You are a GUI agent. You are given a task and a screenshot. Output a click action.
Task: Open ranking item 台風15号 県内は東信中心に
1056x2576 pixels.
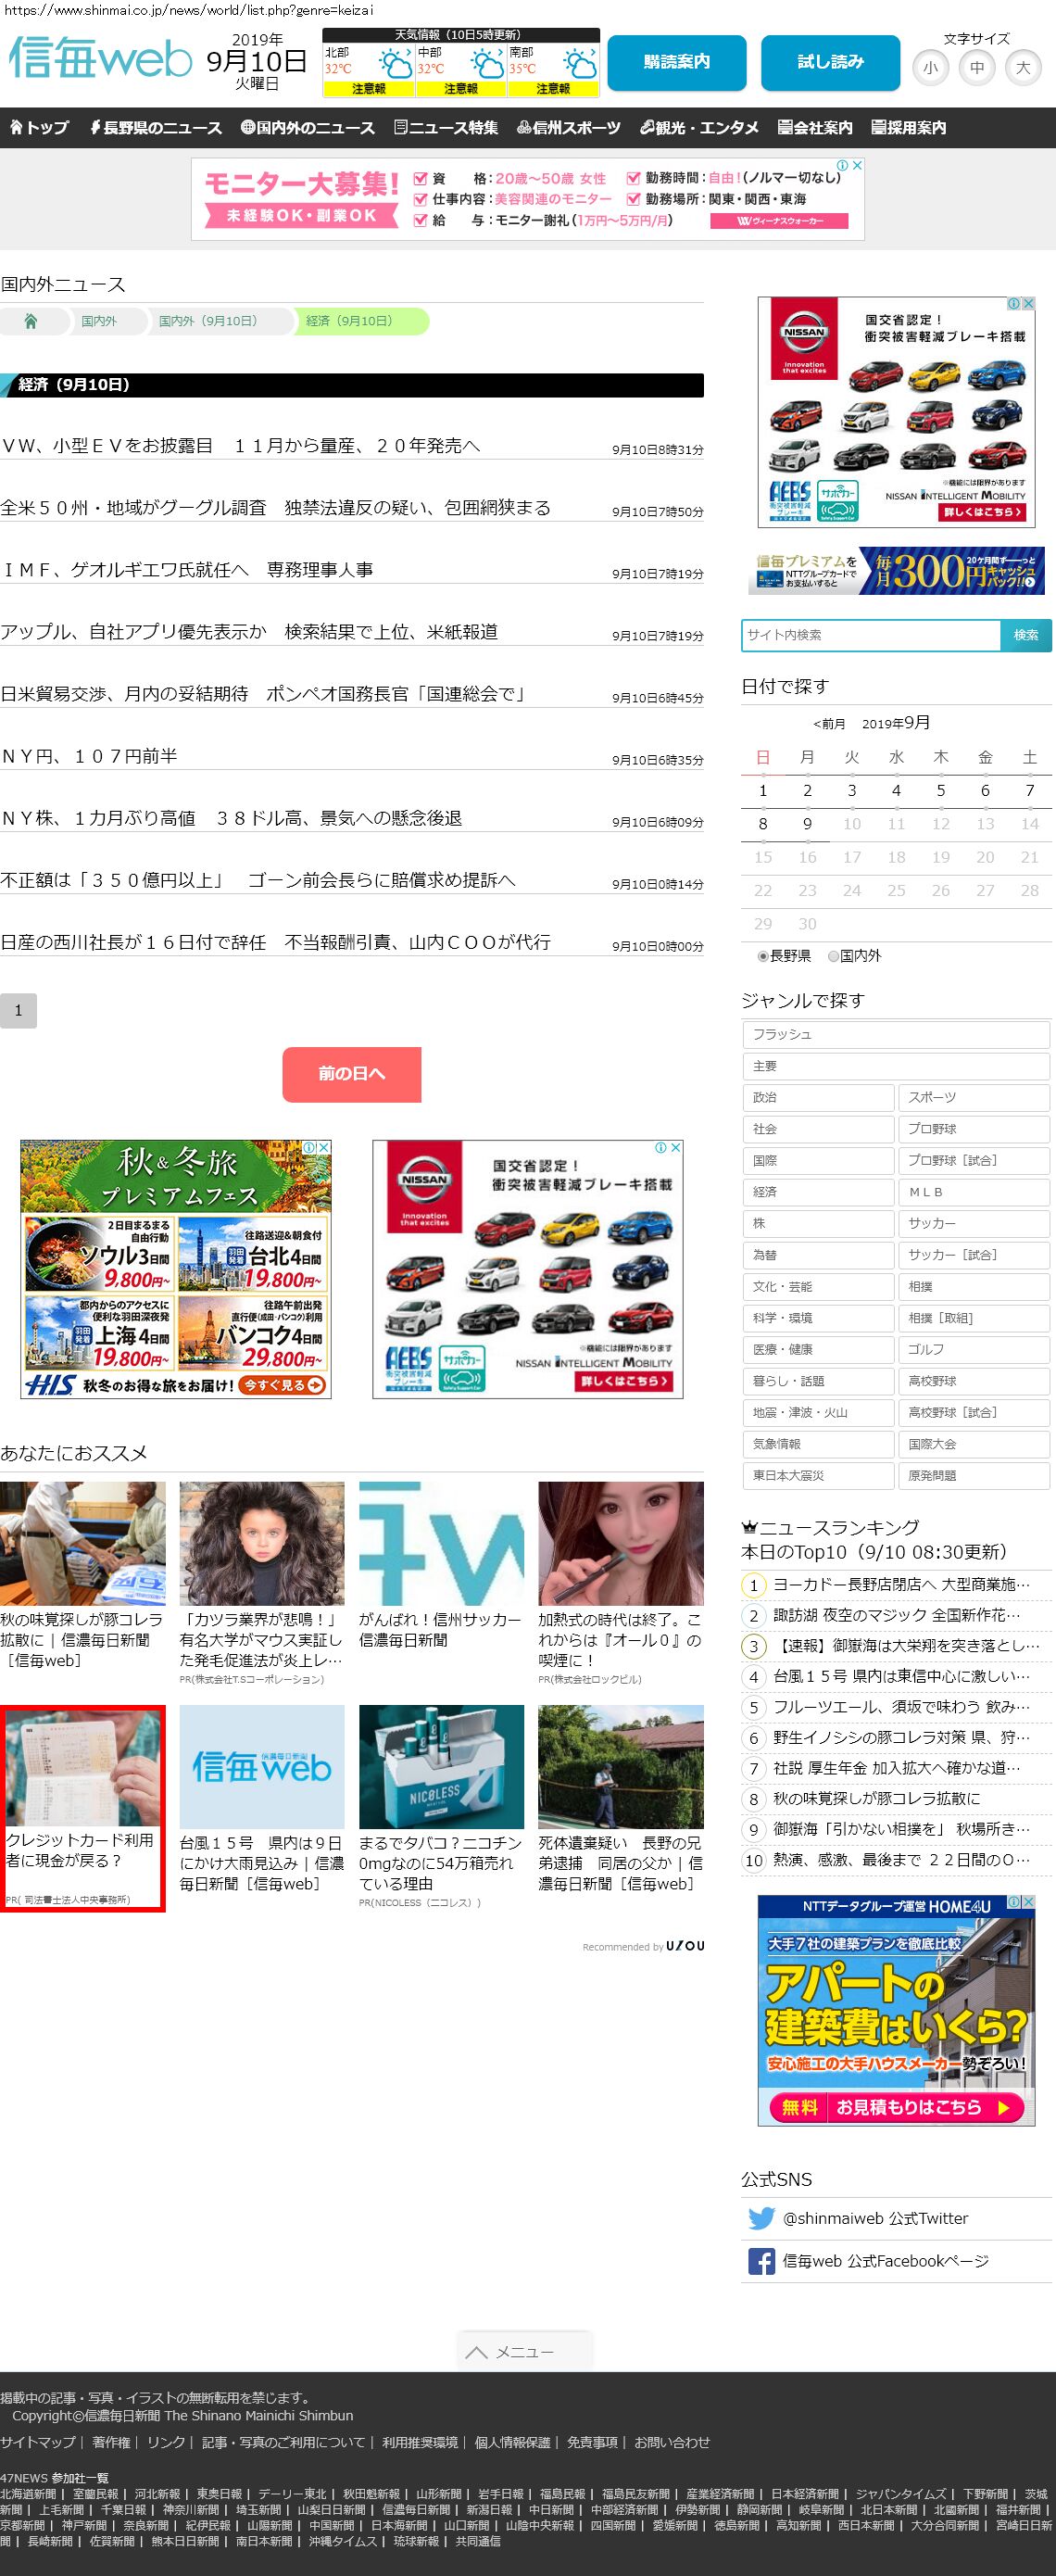click(x=901, y=1676)
